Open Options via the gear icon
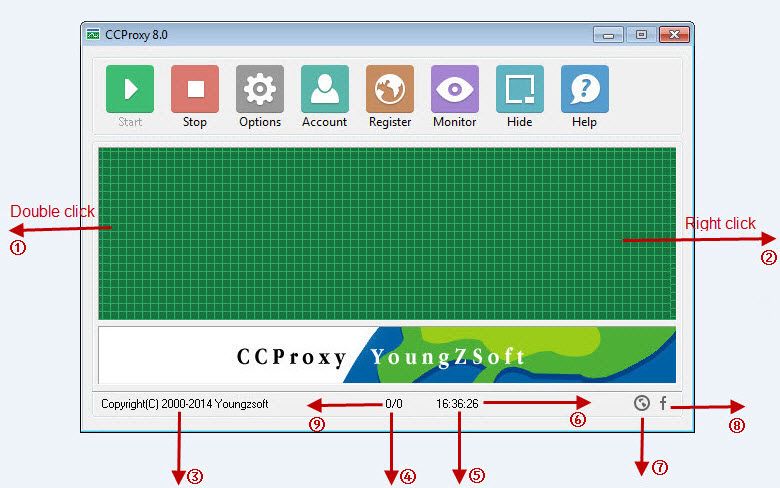780x488 pixels. click(260, 89)
